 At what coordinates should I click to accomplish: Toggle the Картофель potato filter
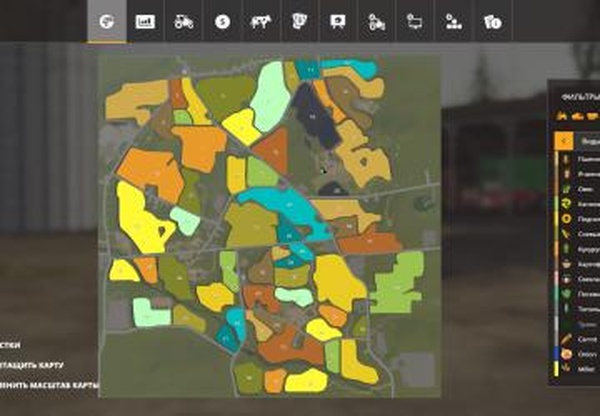[x=579, y=264]
